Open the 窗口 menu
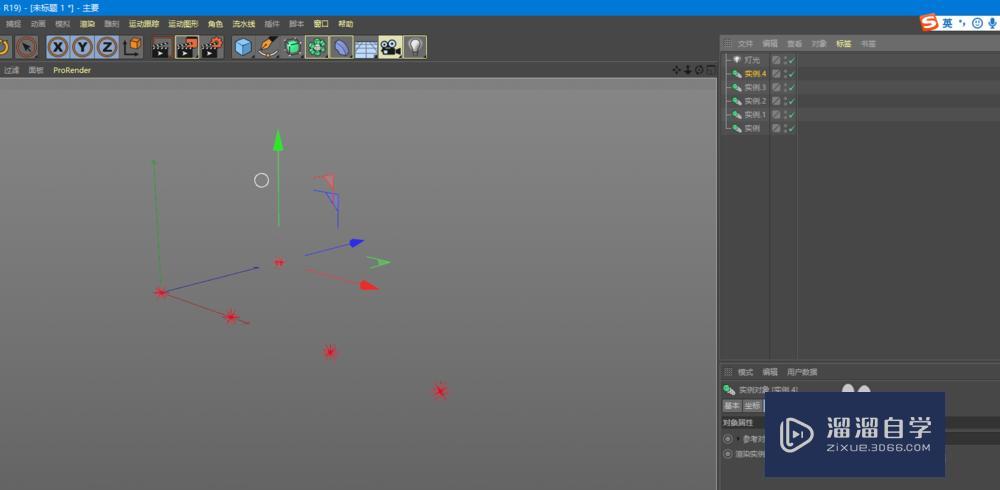 [321, 24]
